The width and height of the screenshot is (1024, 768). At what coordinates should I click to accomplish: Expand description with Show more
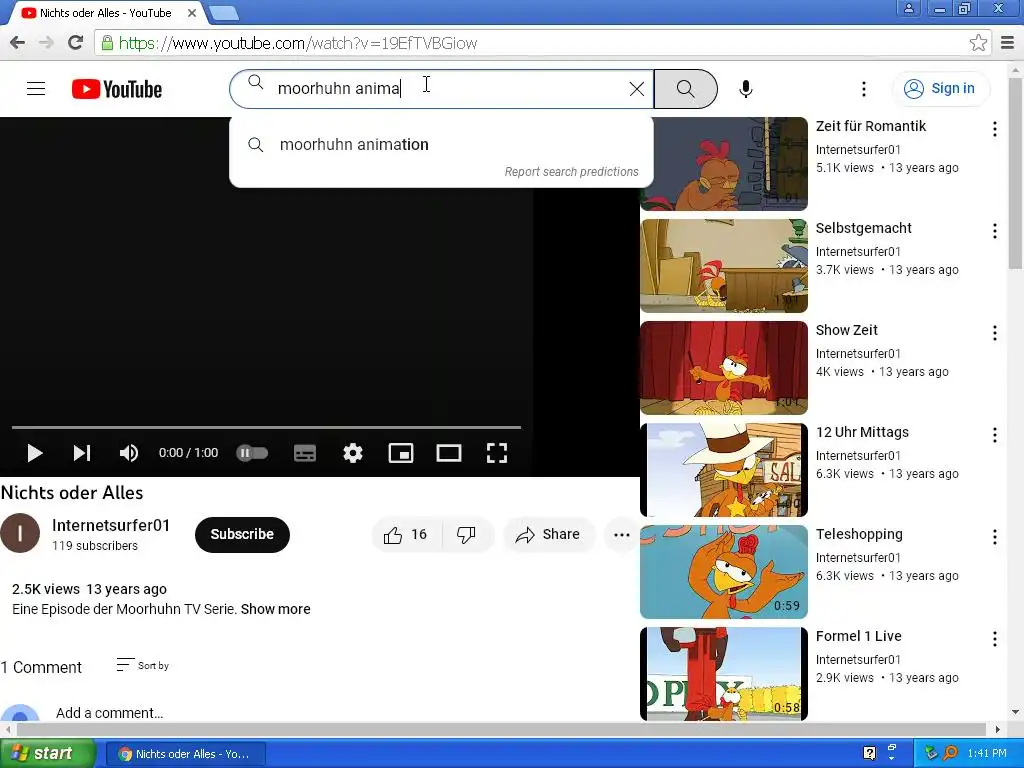pos(276,609)
